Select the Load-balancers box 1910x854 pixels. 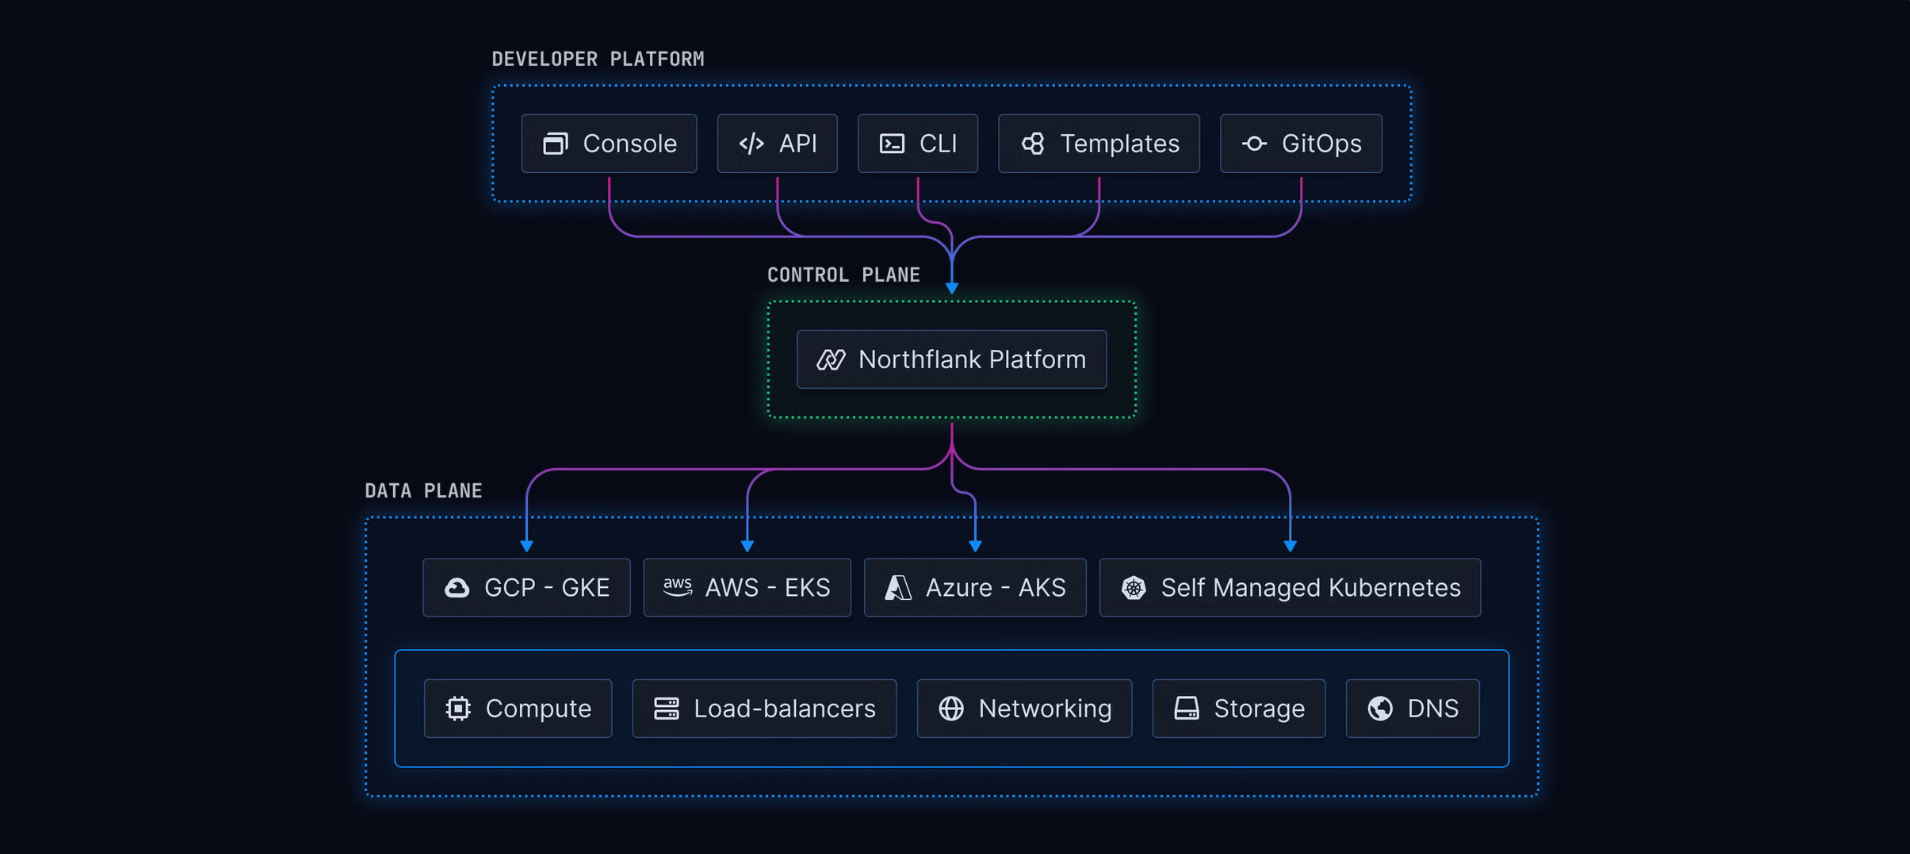(x=764, y=709)
